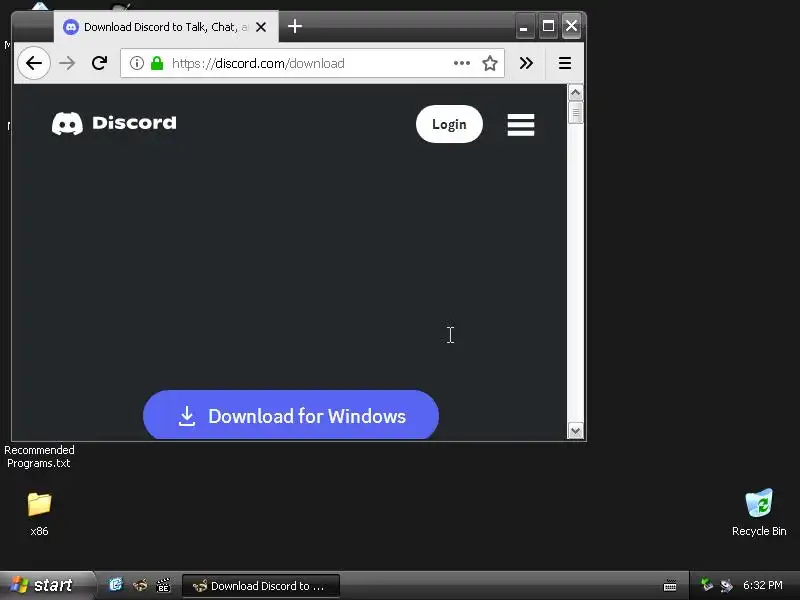The width and height of the screenshot is (800, 600).
Task: Open site information icon in address bar
Action: coord(136,63)
